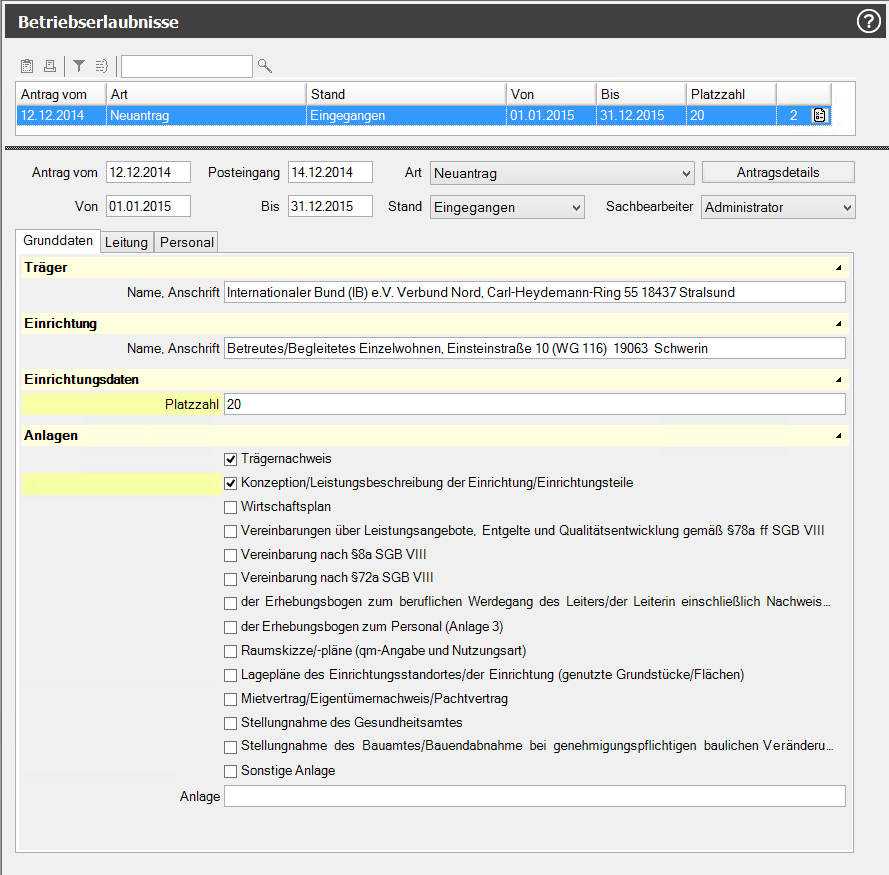The height and width of the screenshot is (875, 889).
Task: Click the Posteingang date field
Action: click(330, 173)
